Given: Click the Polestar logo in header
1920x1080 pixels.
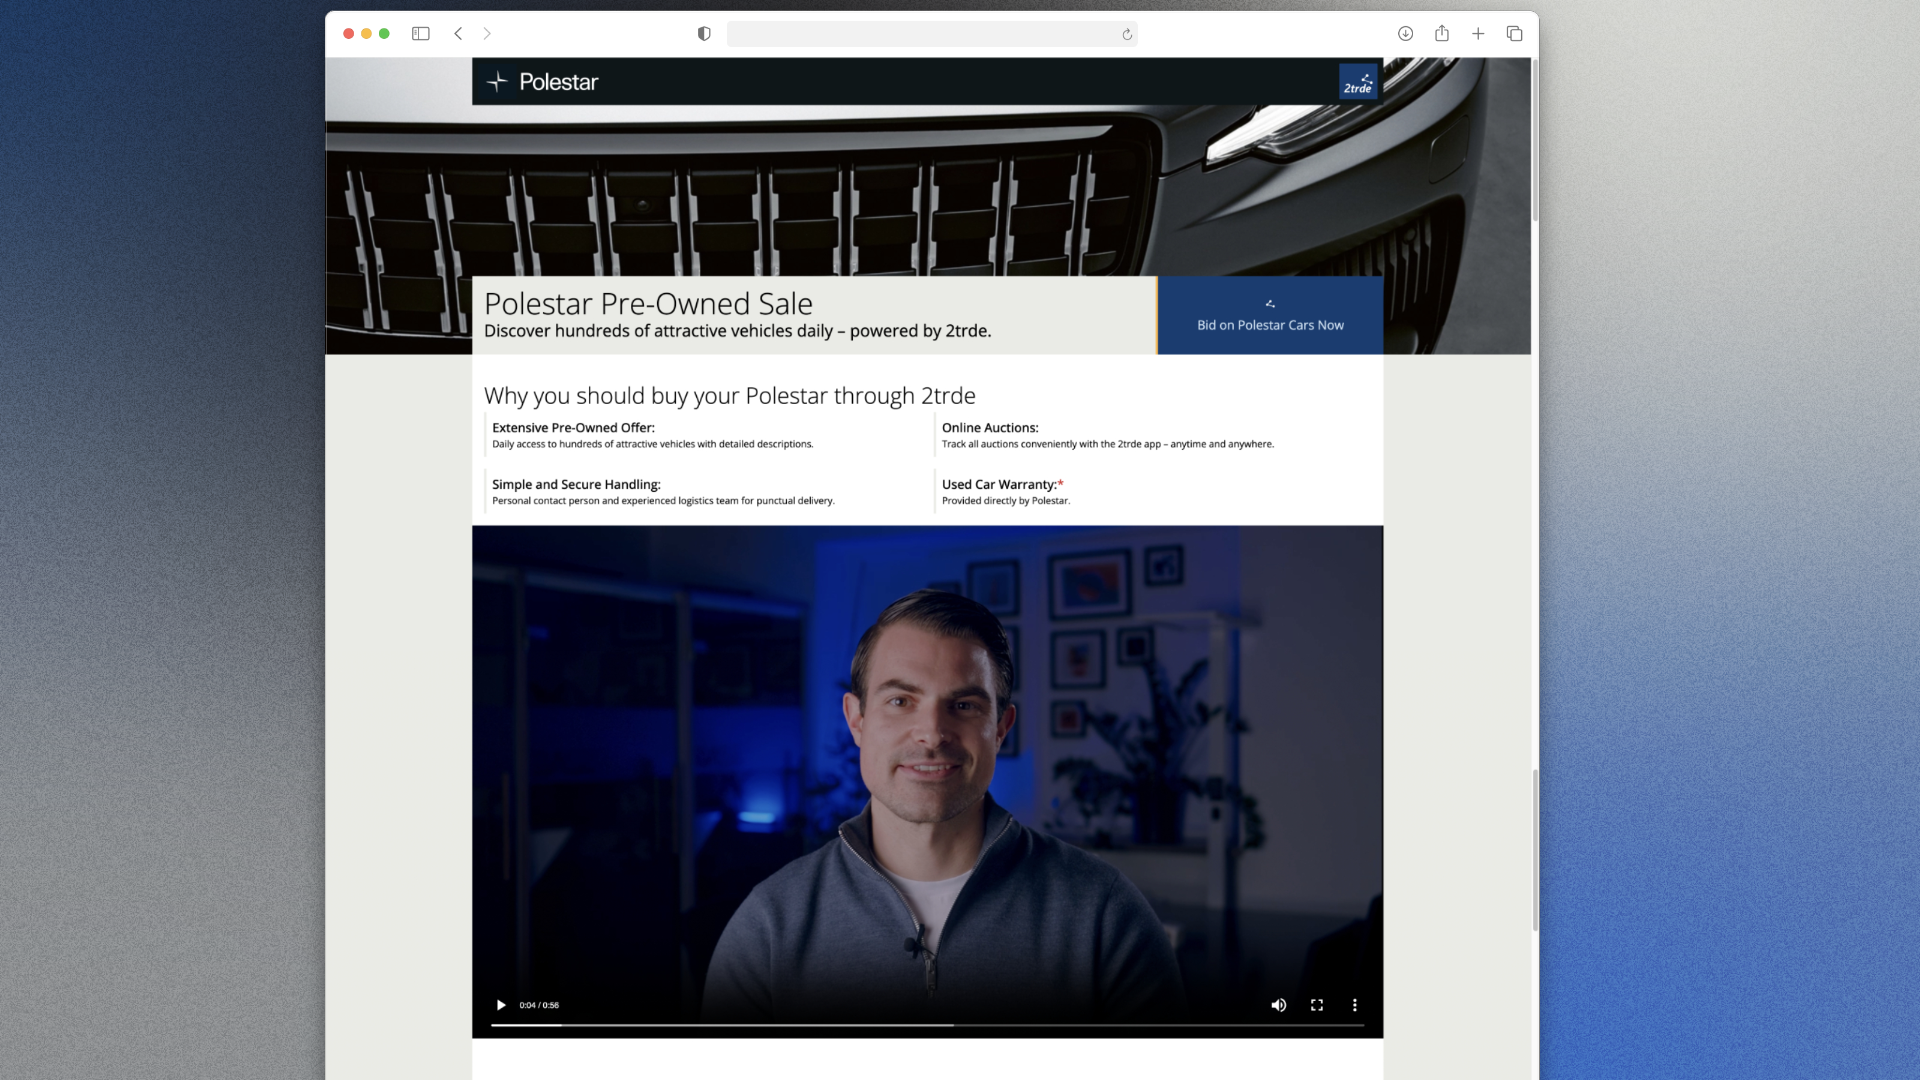Looking at the screenshot, I should [542, 82].
